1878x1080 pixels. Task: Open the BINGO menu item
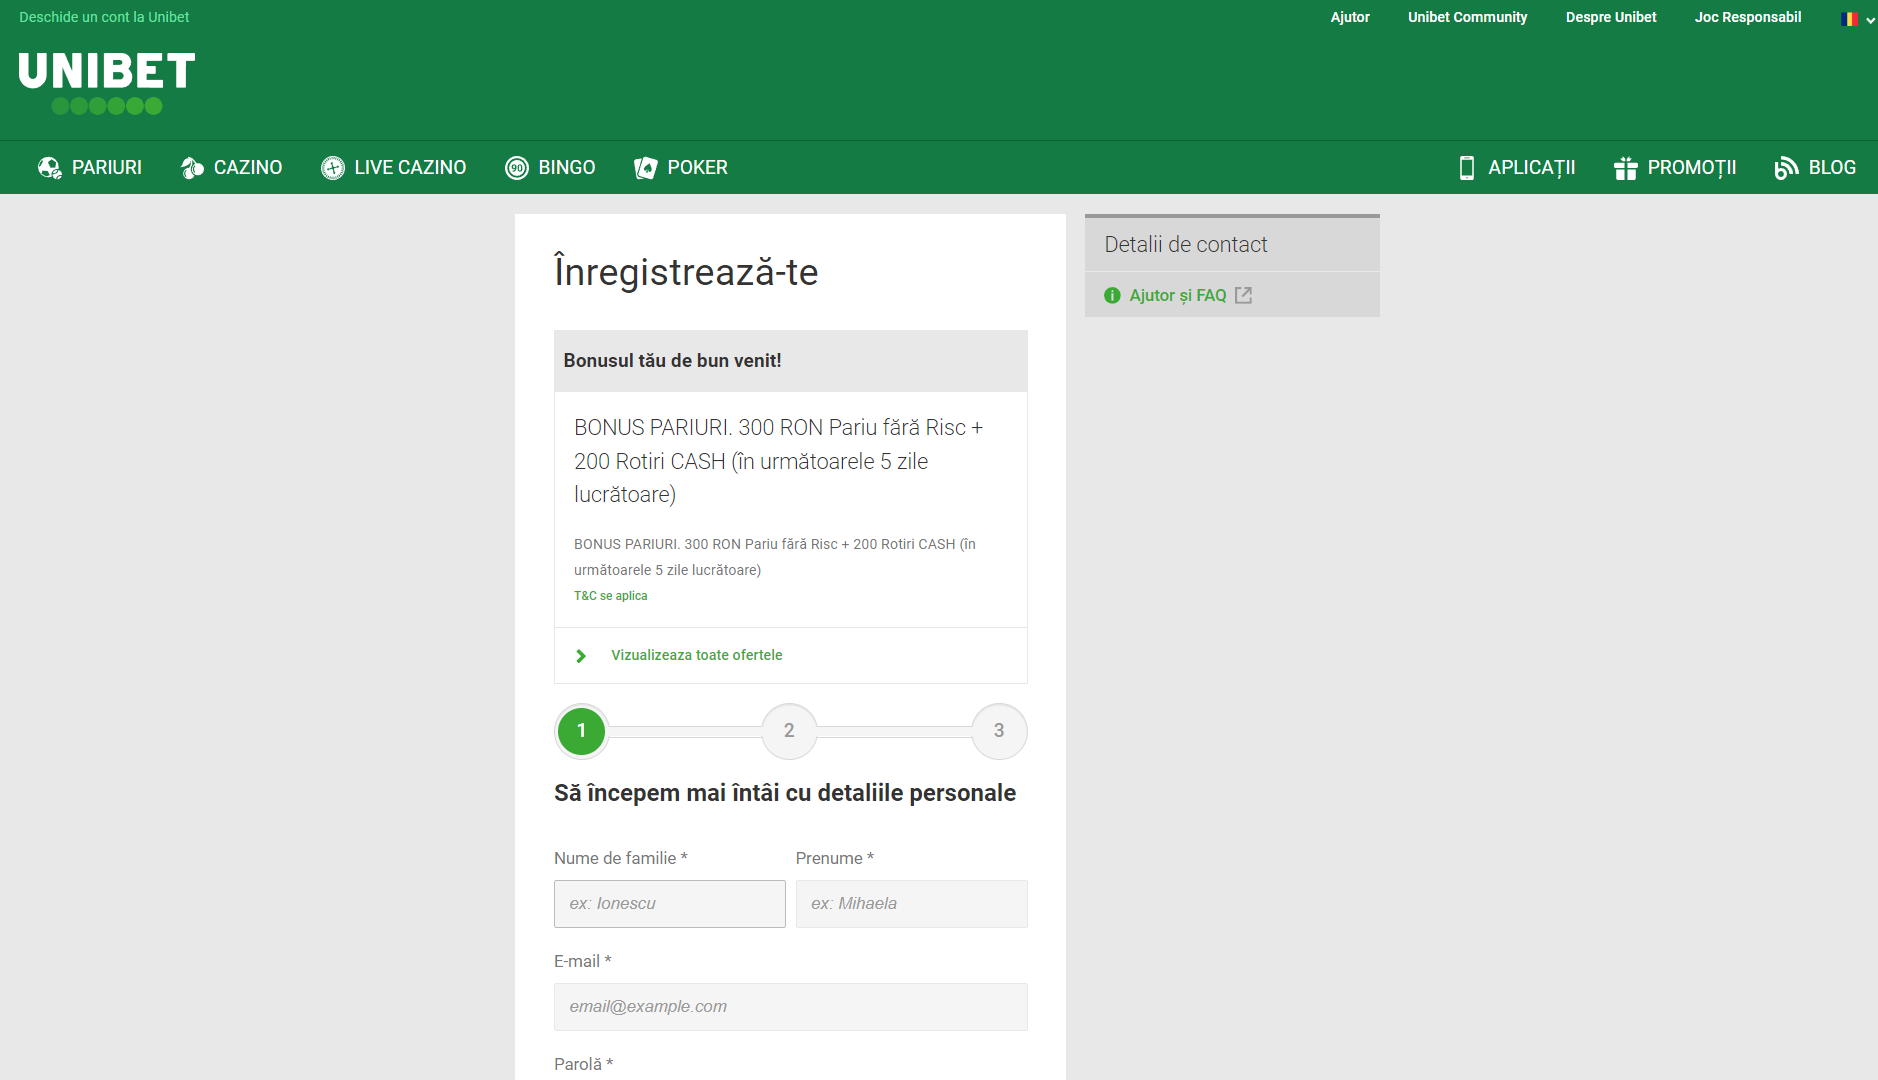[x=550, y=168]
